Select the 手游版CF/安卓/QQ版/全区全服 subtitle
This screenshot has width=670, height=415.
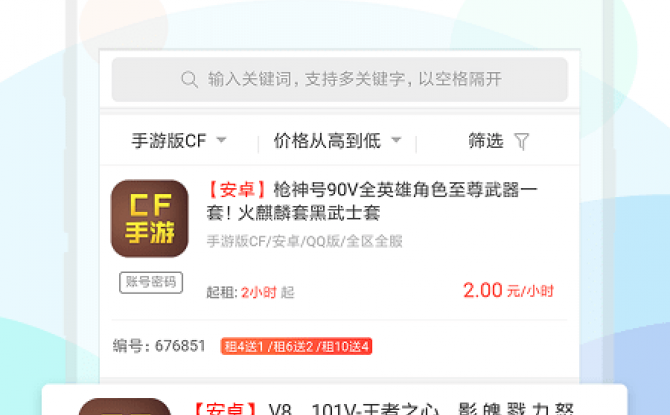(304, 241)
